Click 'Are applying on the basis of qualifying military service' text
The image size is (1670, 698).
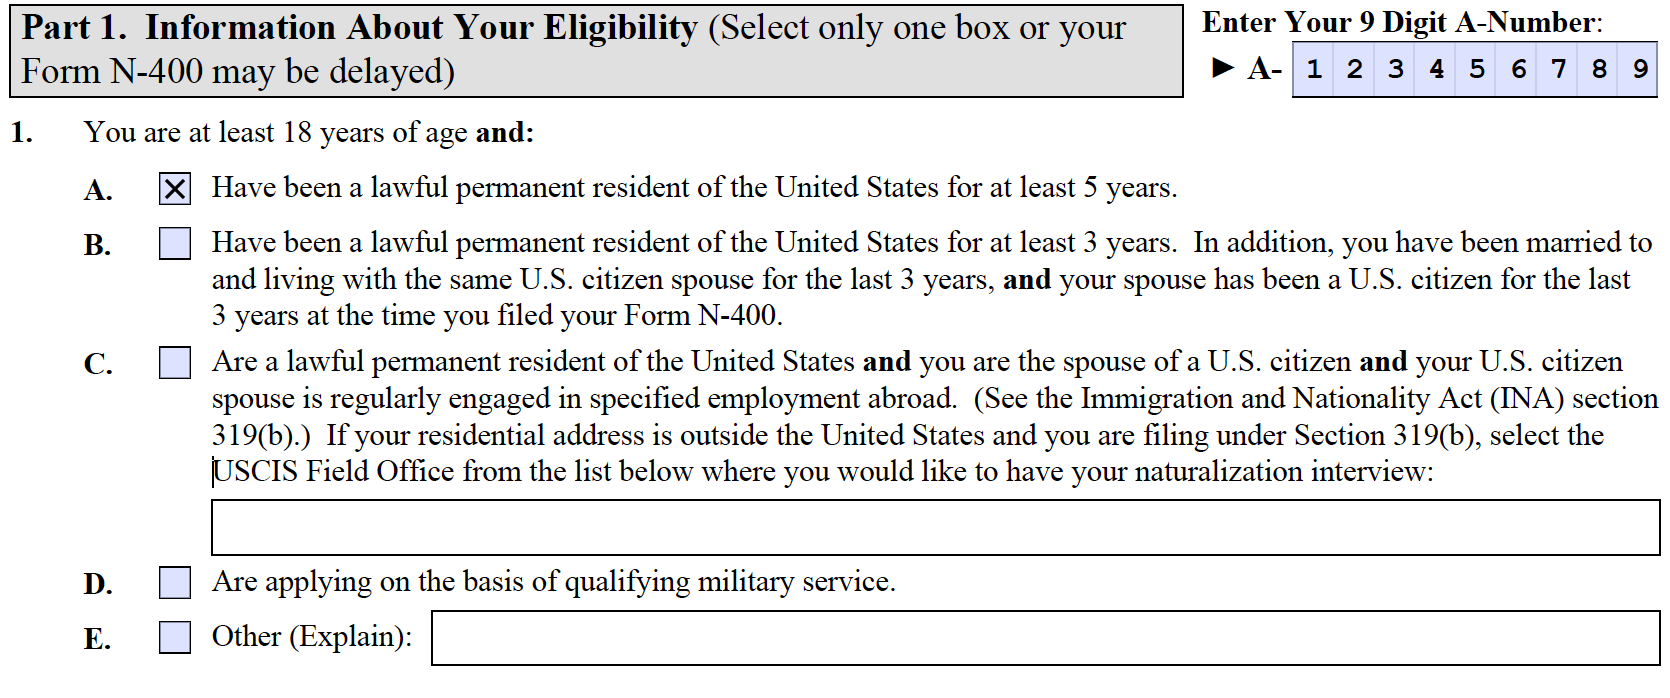coord(553,582)
